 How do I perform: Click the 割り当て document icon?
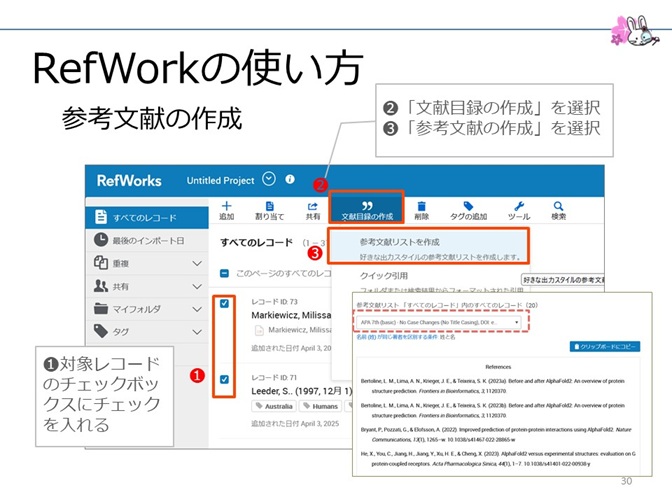click(270, 207)
